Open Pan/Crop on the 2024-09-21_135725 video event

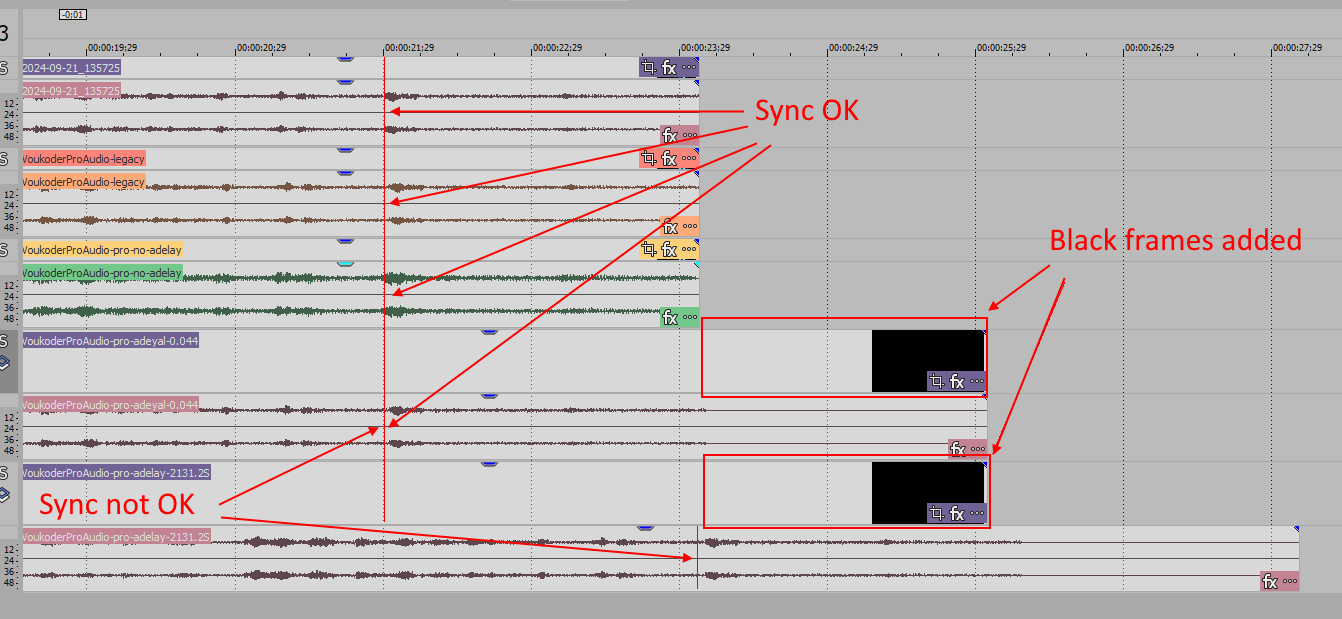point(649,68)
